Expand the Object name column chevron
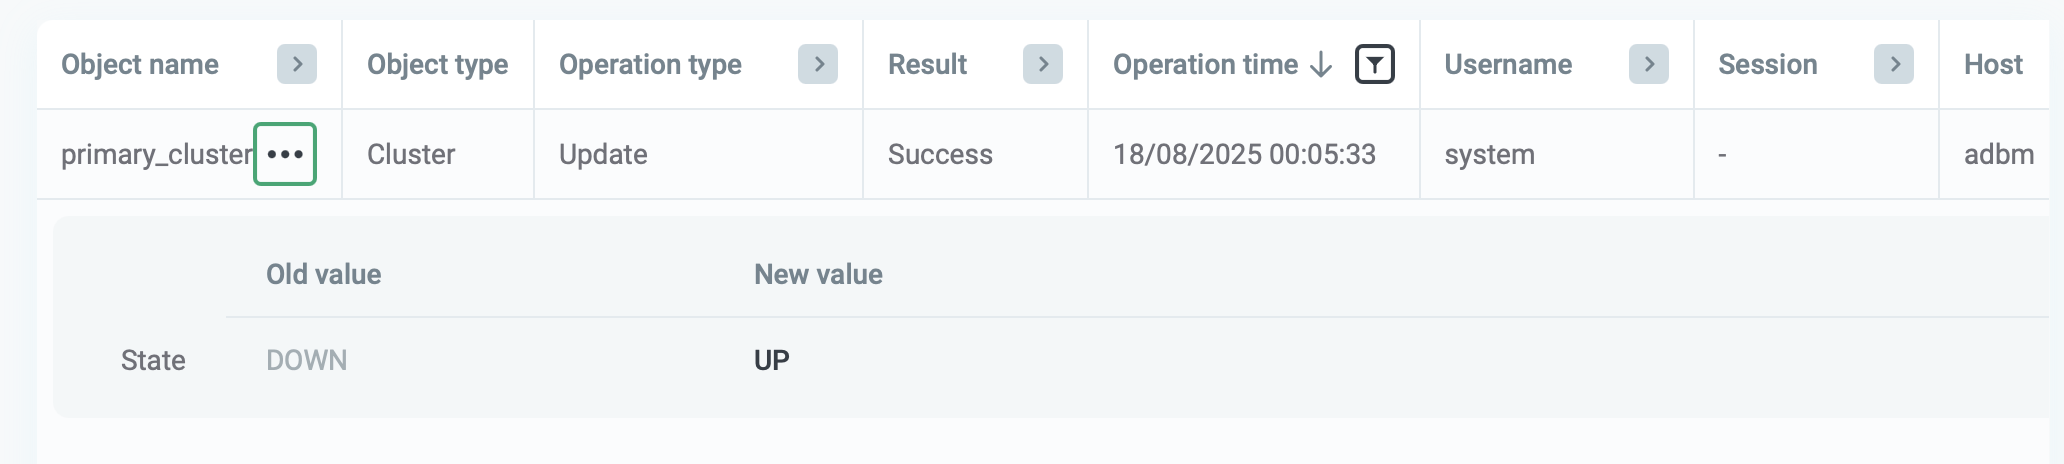Image resolution: width=2064 pixels, height=464 pixels. [x=297, y=65]
